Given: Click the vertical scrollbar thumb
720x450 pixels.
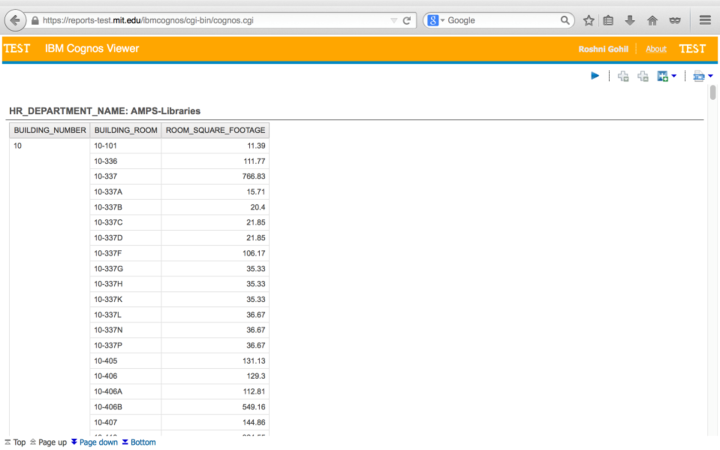Looking at the screenshot, I should [x=712, y=93].
